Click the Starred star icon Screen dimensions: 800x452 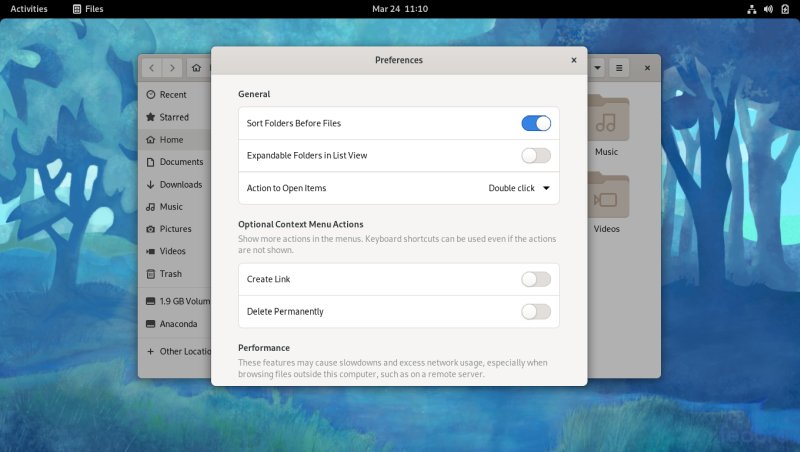(x=151, y=117)
